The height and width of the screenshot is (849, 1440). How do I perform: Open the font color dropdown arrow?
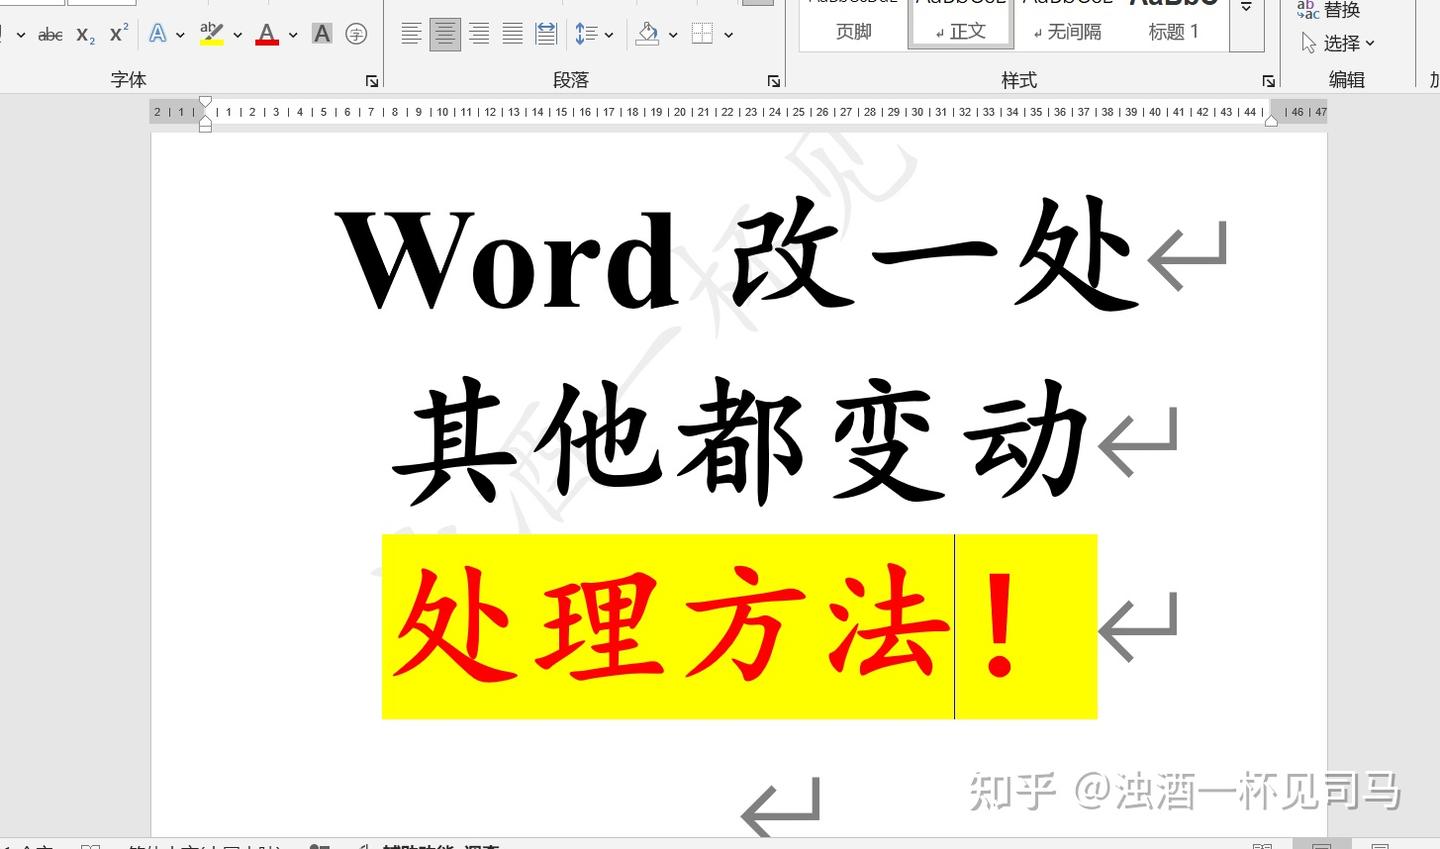293,35
